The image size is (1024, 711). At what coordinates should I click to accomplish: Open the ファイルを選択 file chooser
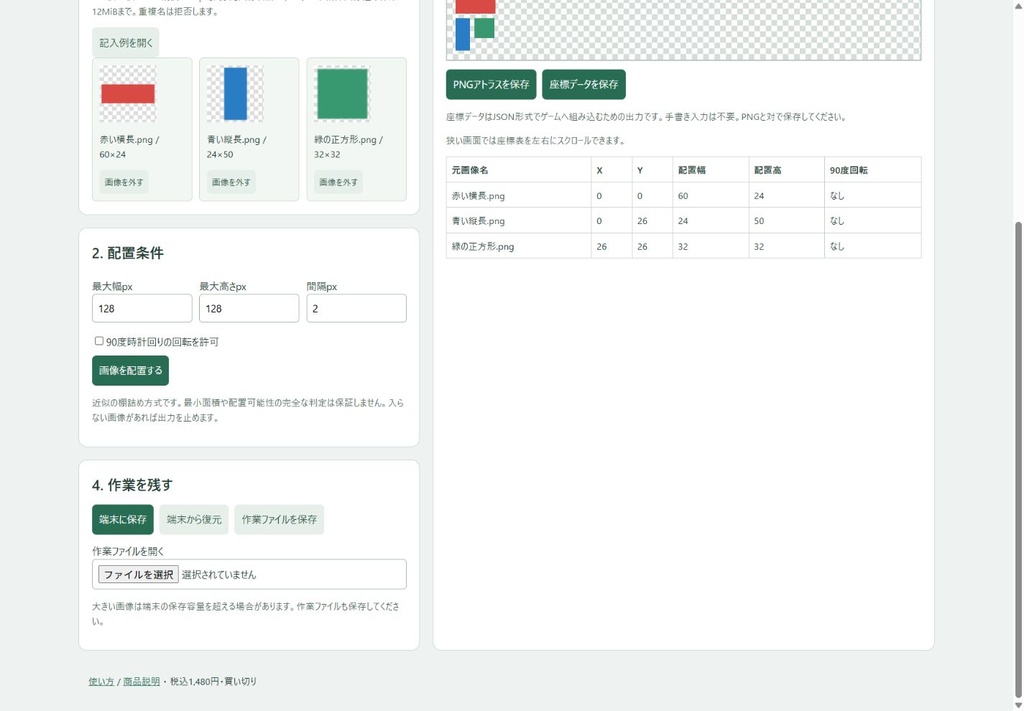(138, 575)
